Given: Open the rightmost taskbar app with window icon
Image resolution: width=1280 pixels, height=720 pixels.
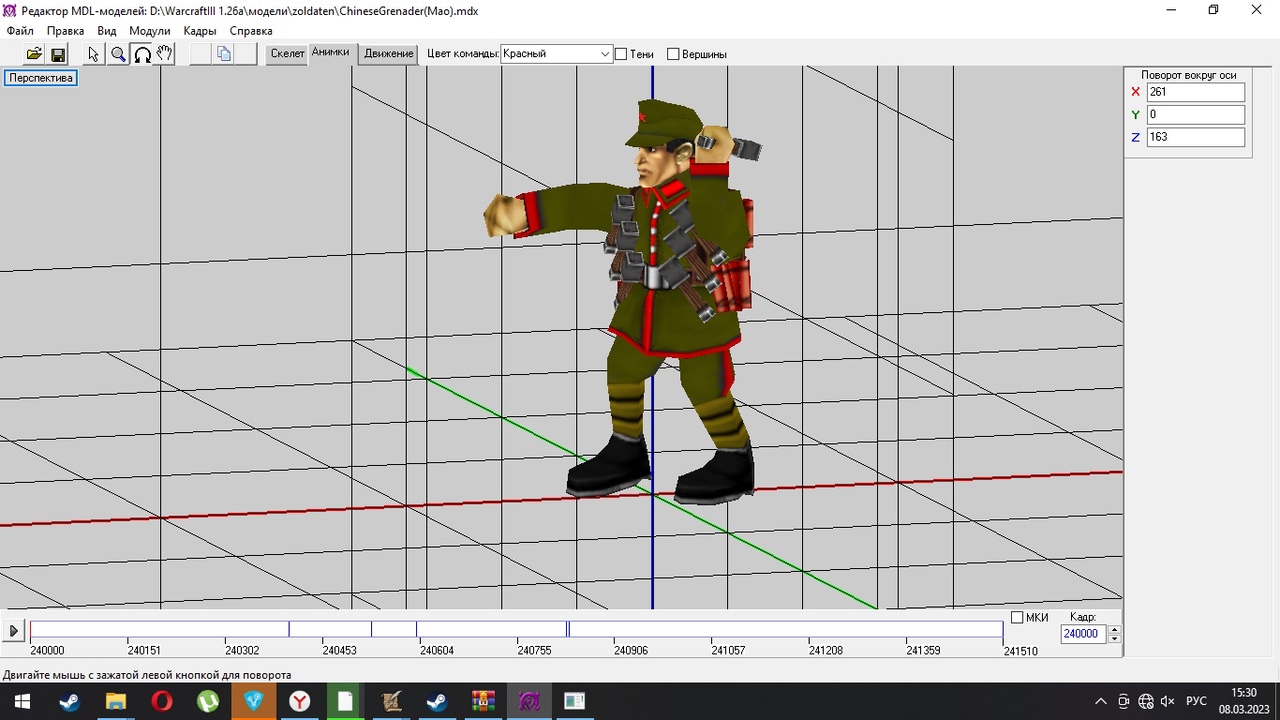Looking at the screenshot, I should [x=574, y=702].
